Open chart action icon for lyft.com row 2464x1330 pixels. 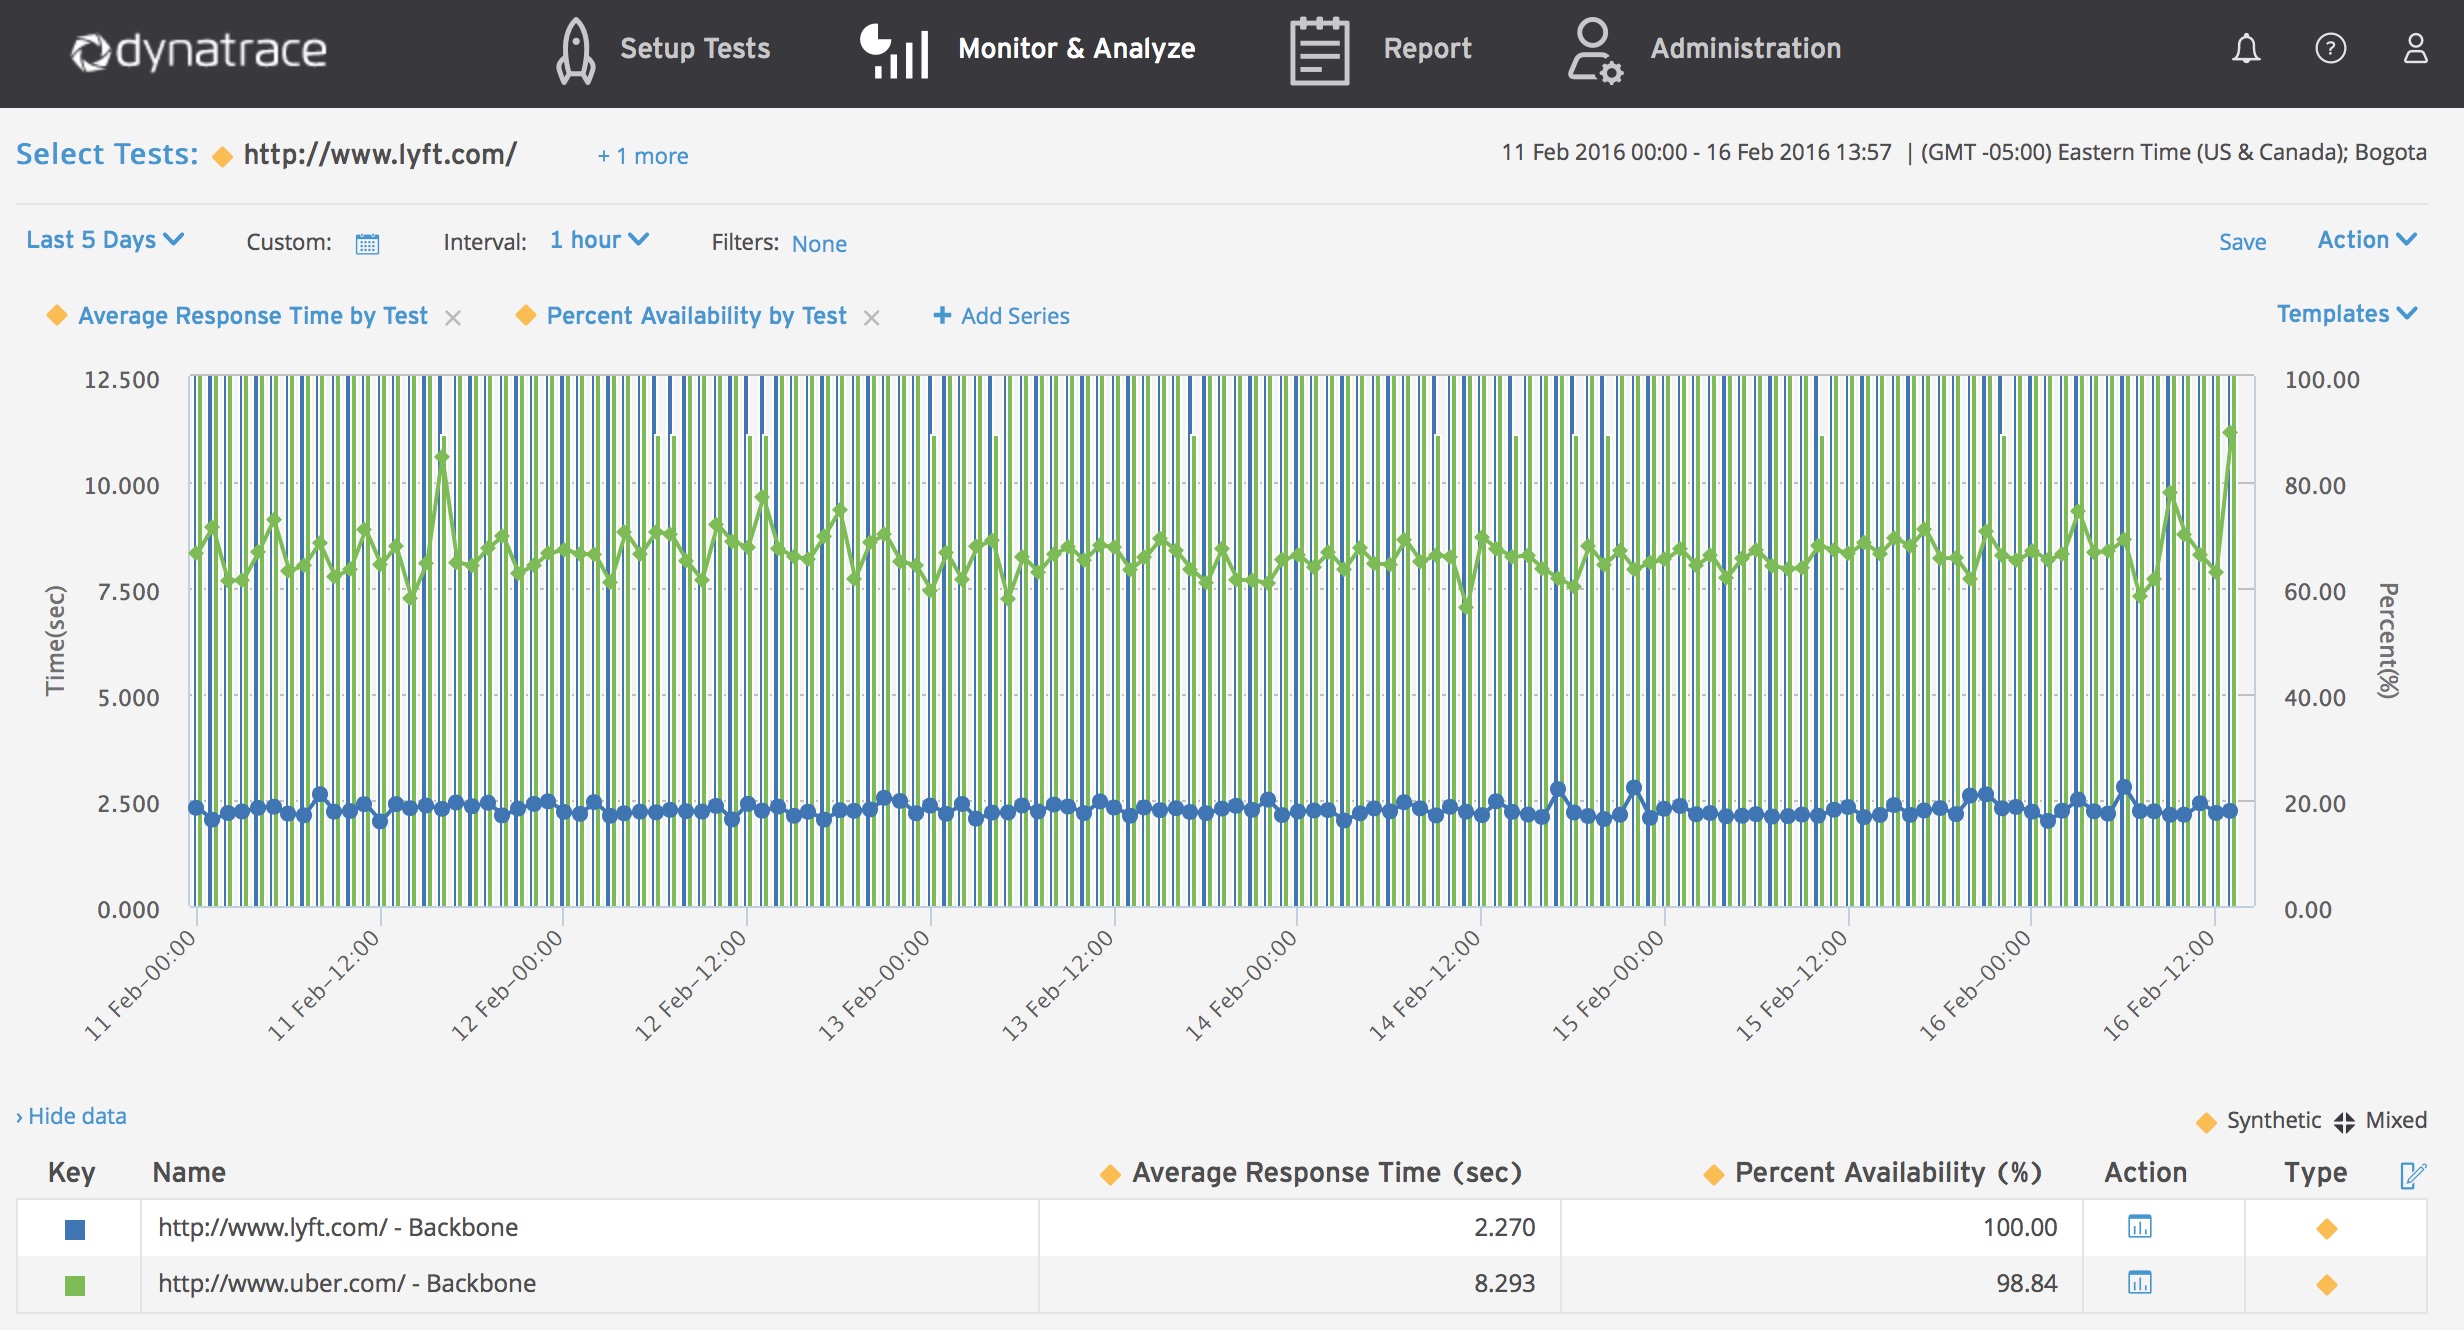coord(2139,1226)
